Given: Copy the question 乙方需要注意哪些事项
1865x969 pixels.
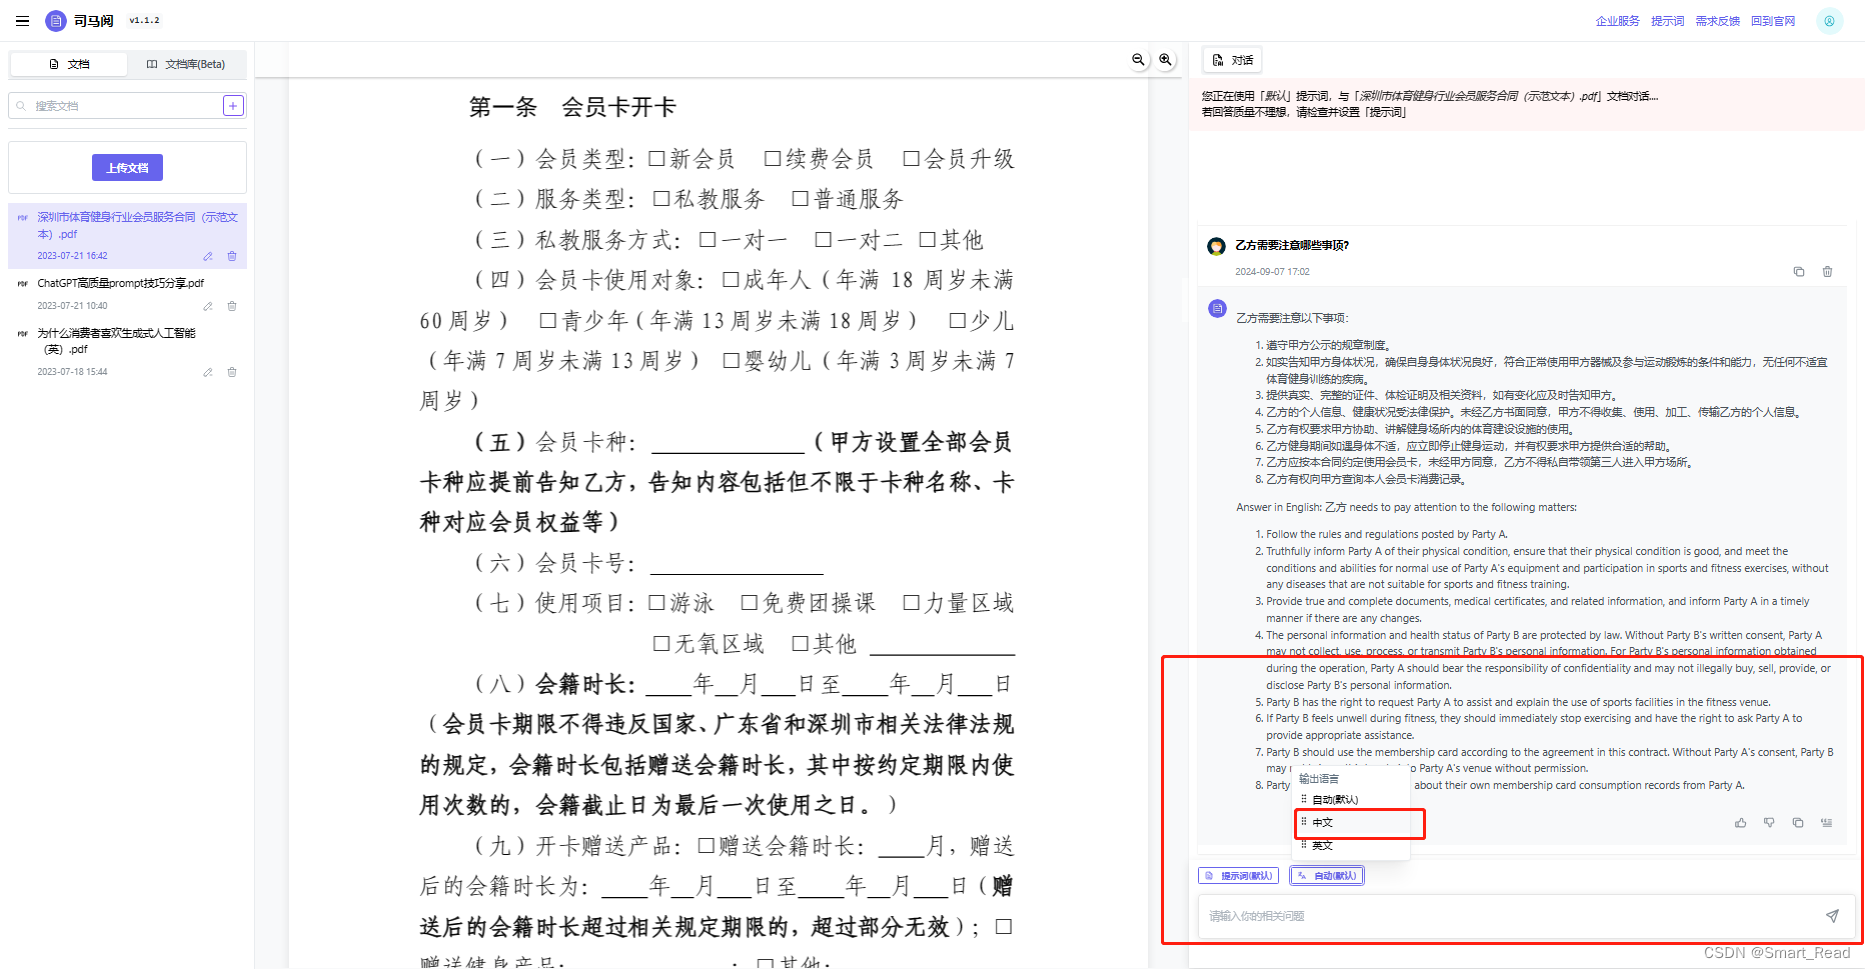Looking at the screenshot, I should [x=1798, y=271].
